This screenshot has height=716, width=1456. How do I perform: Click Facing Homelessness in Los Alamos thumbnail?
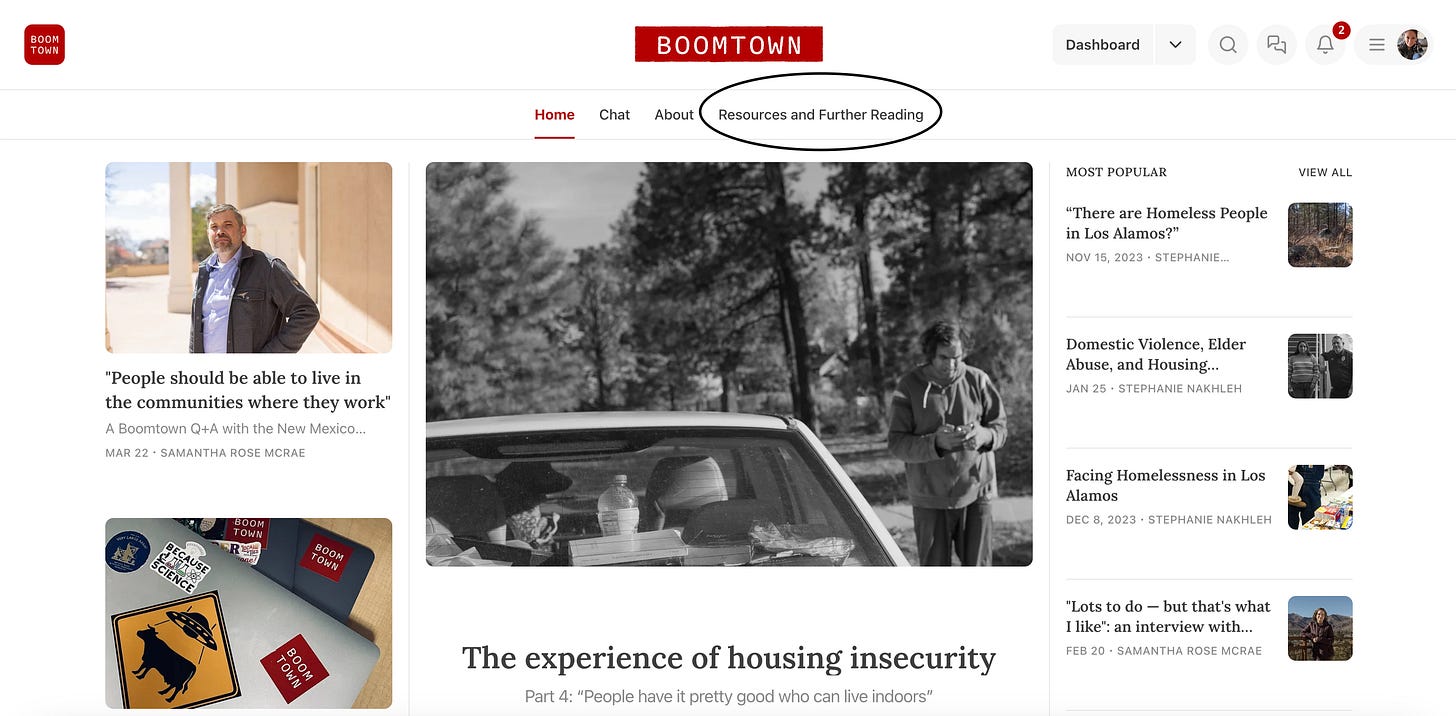click(x=1320, y=497)
